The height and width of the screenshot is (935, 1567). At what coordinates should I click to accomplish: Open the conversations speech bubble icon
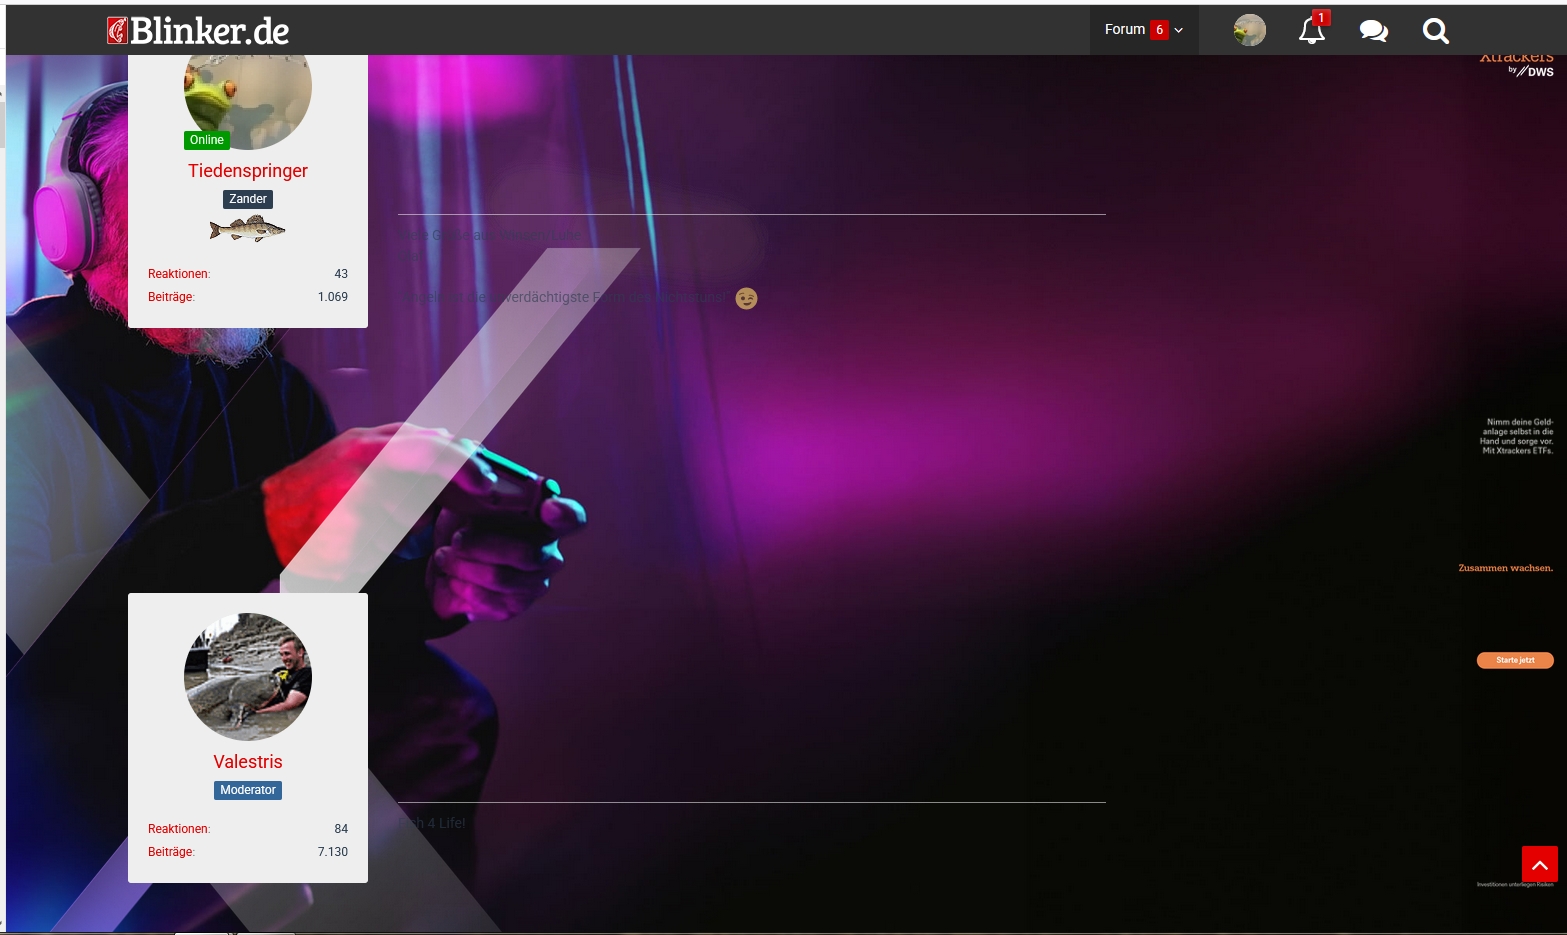(1373, 31)
